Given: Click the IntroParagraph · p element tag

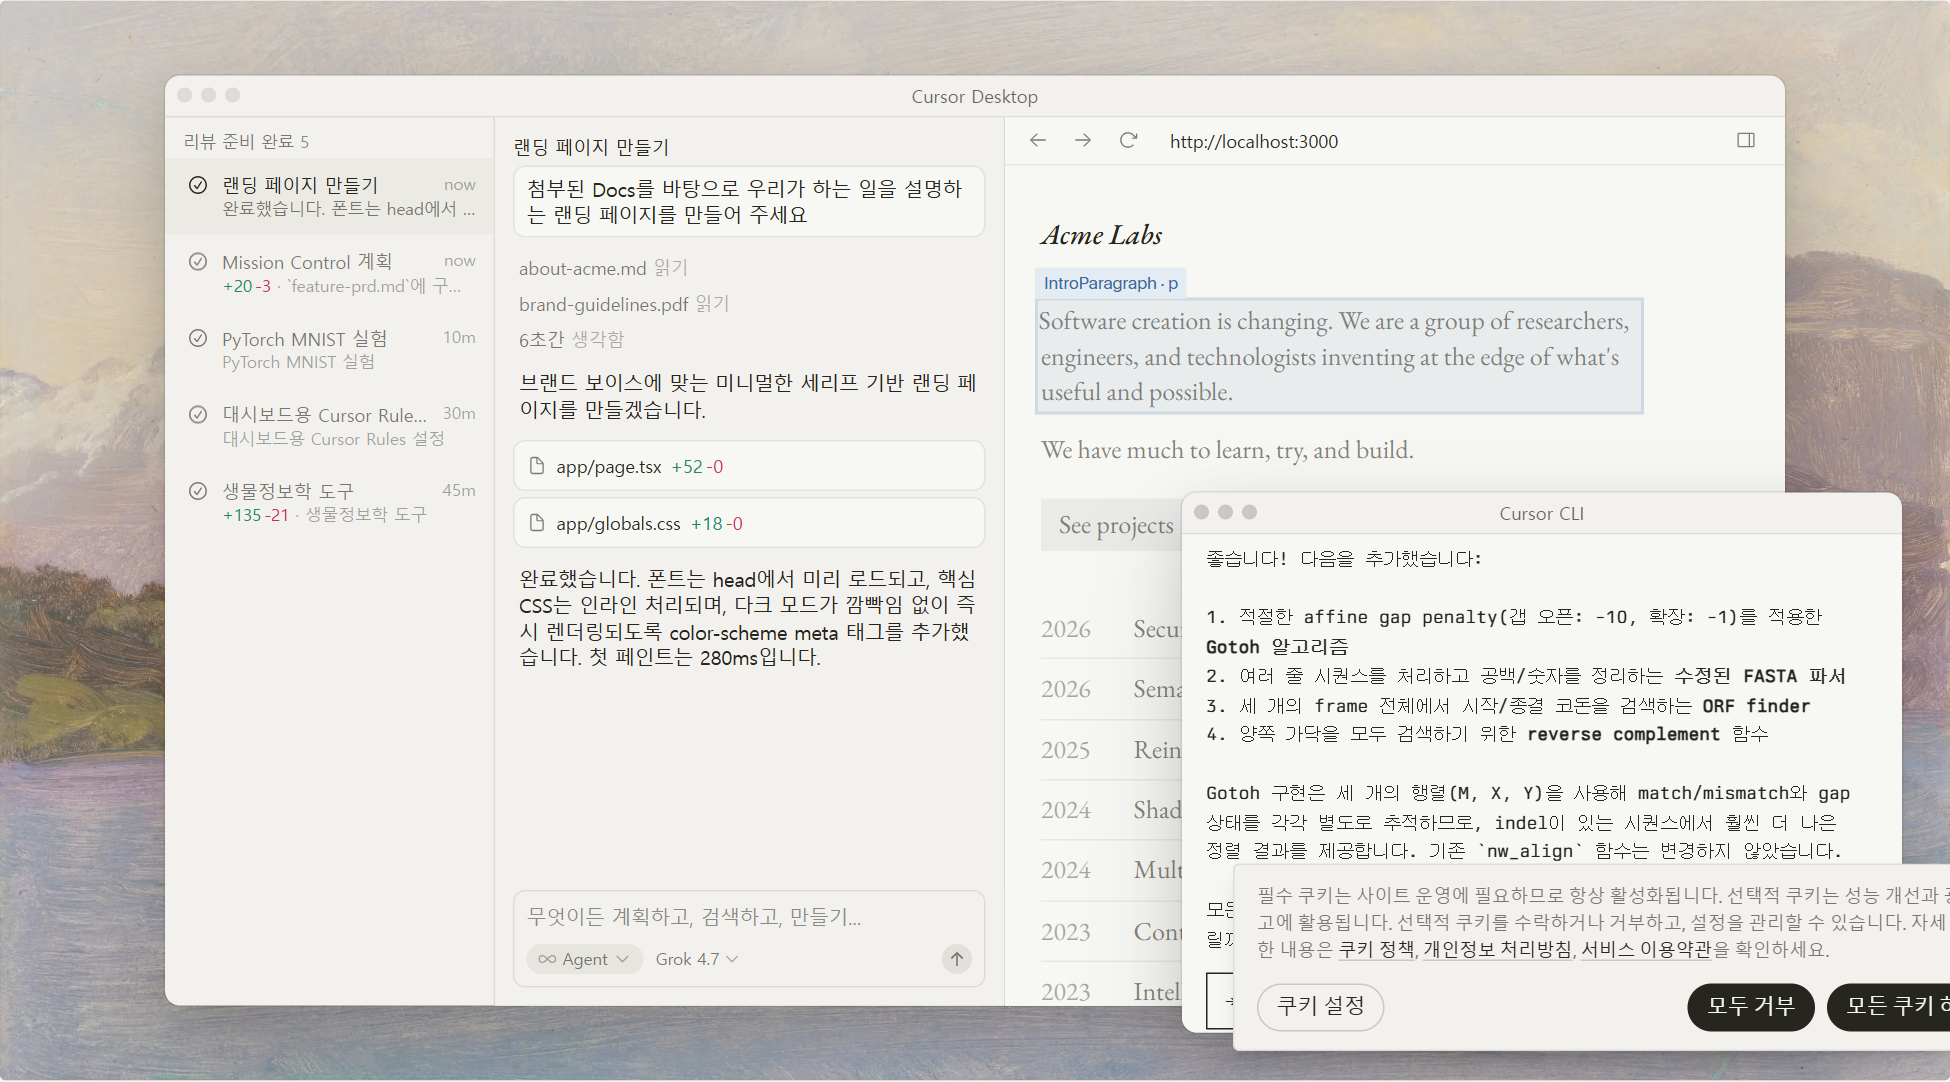Looking at the screenshot, I should [x=1111, y=283].
